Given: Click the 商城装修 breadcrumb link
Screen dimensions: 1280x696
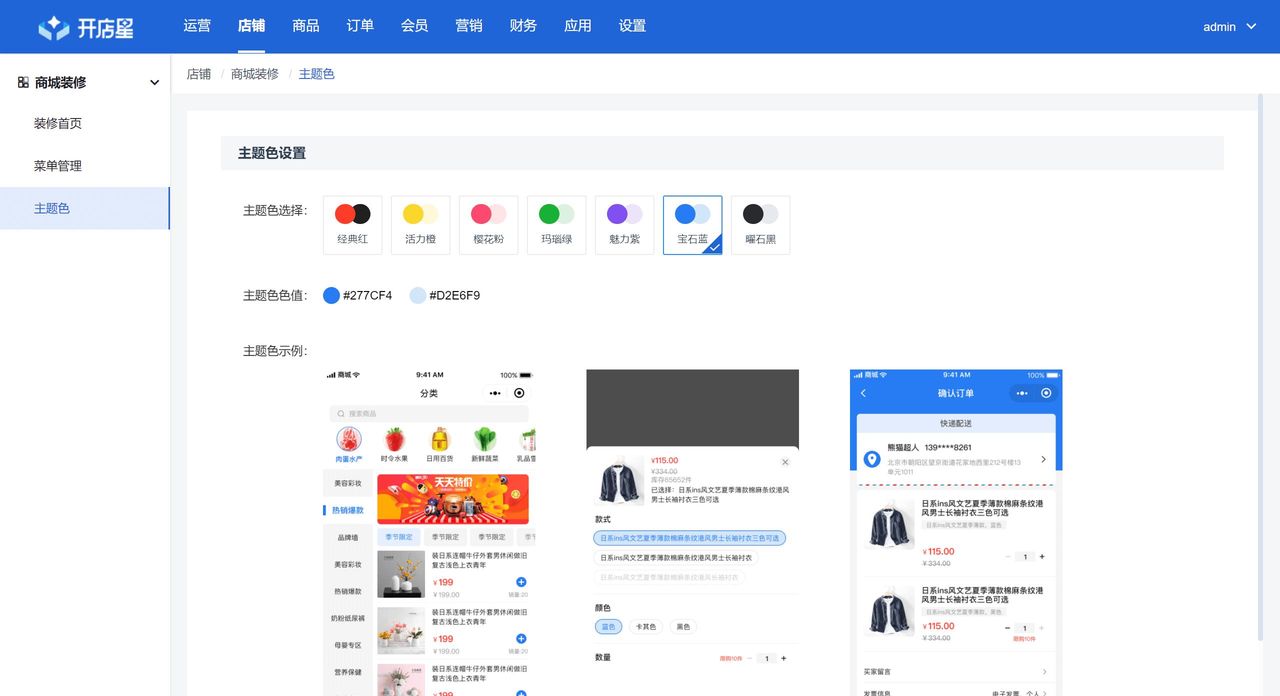Looking at the screenshot, I should click(253, 73).
